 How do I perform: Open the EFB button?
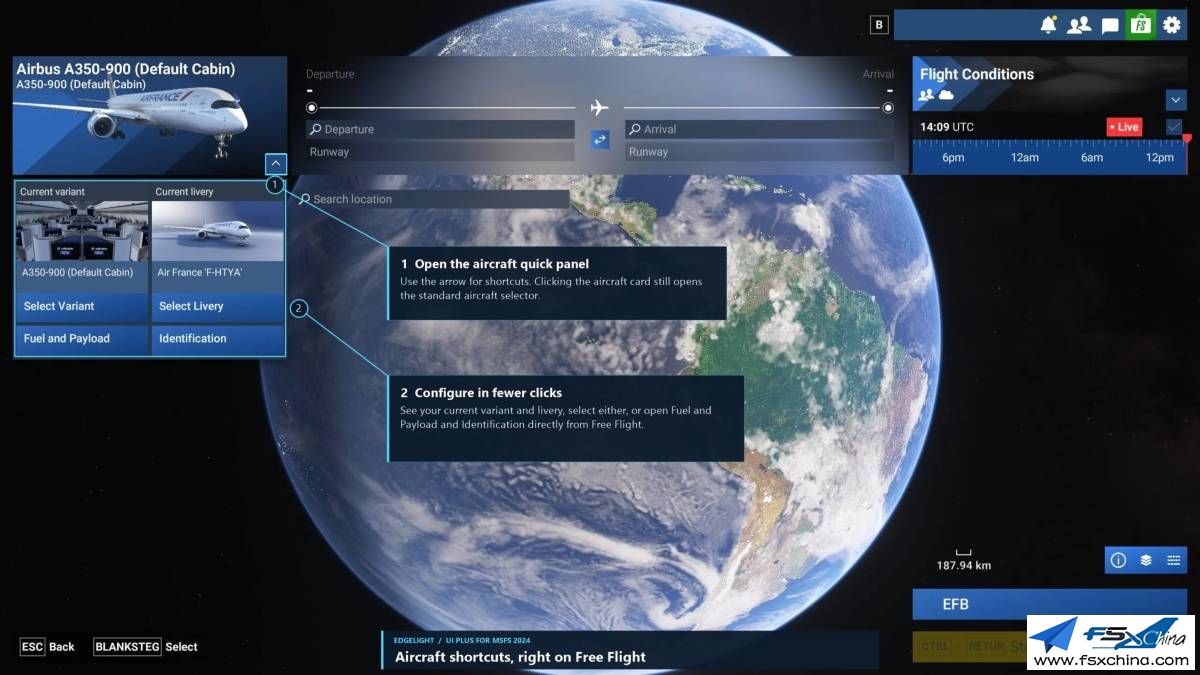[x=1049, y=604]
